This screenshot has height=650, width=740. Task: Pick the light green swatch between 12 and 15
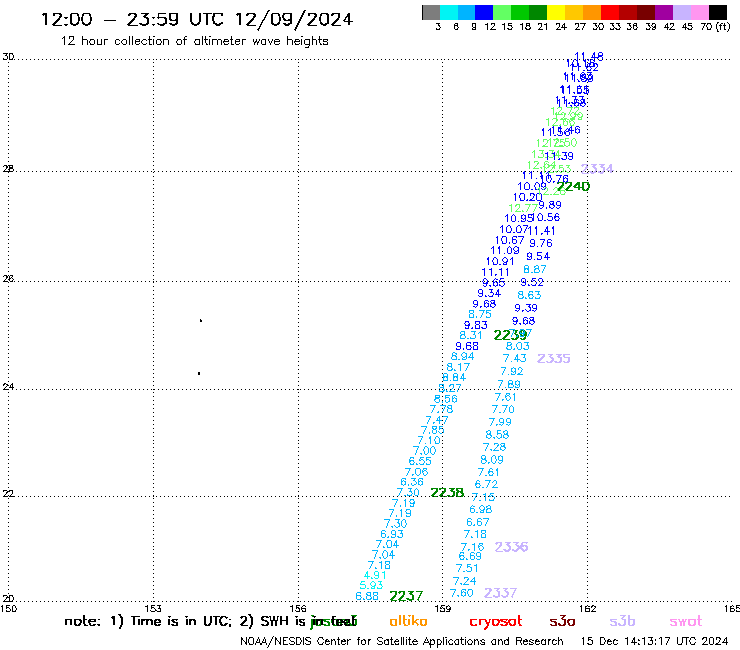pos(502,12)
